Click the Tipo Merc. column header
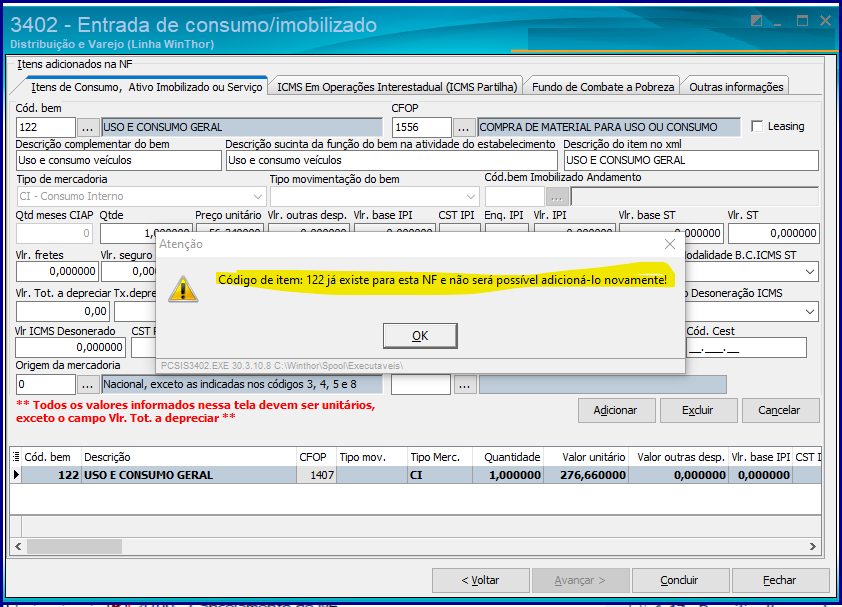The width and height of the screenshot is (842, 607). pos(440,457)
